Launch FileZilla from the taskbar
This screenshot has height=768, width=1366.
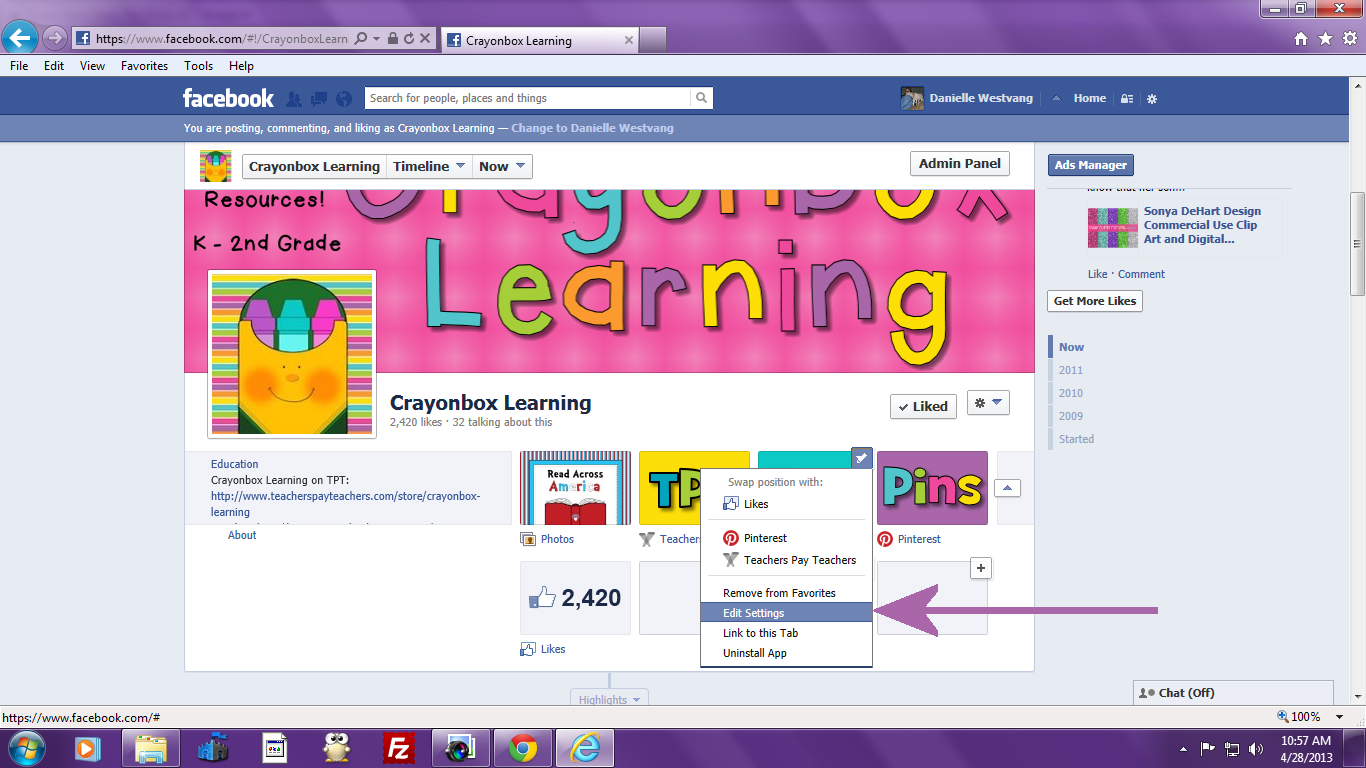(400, 747)
